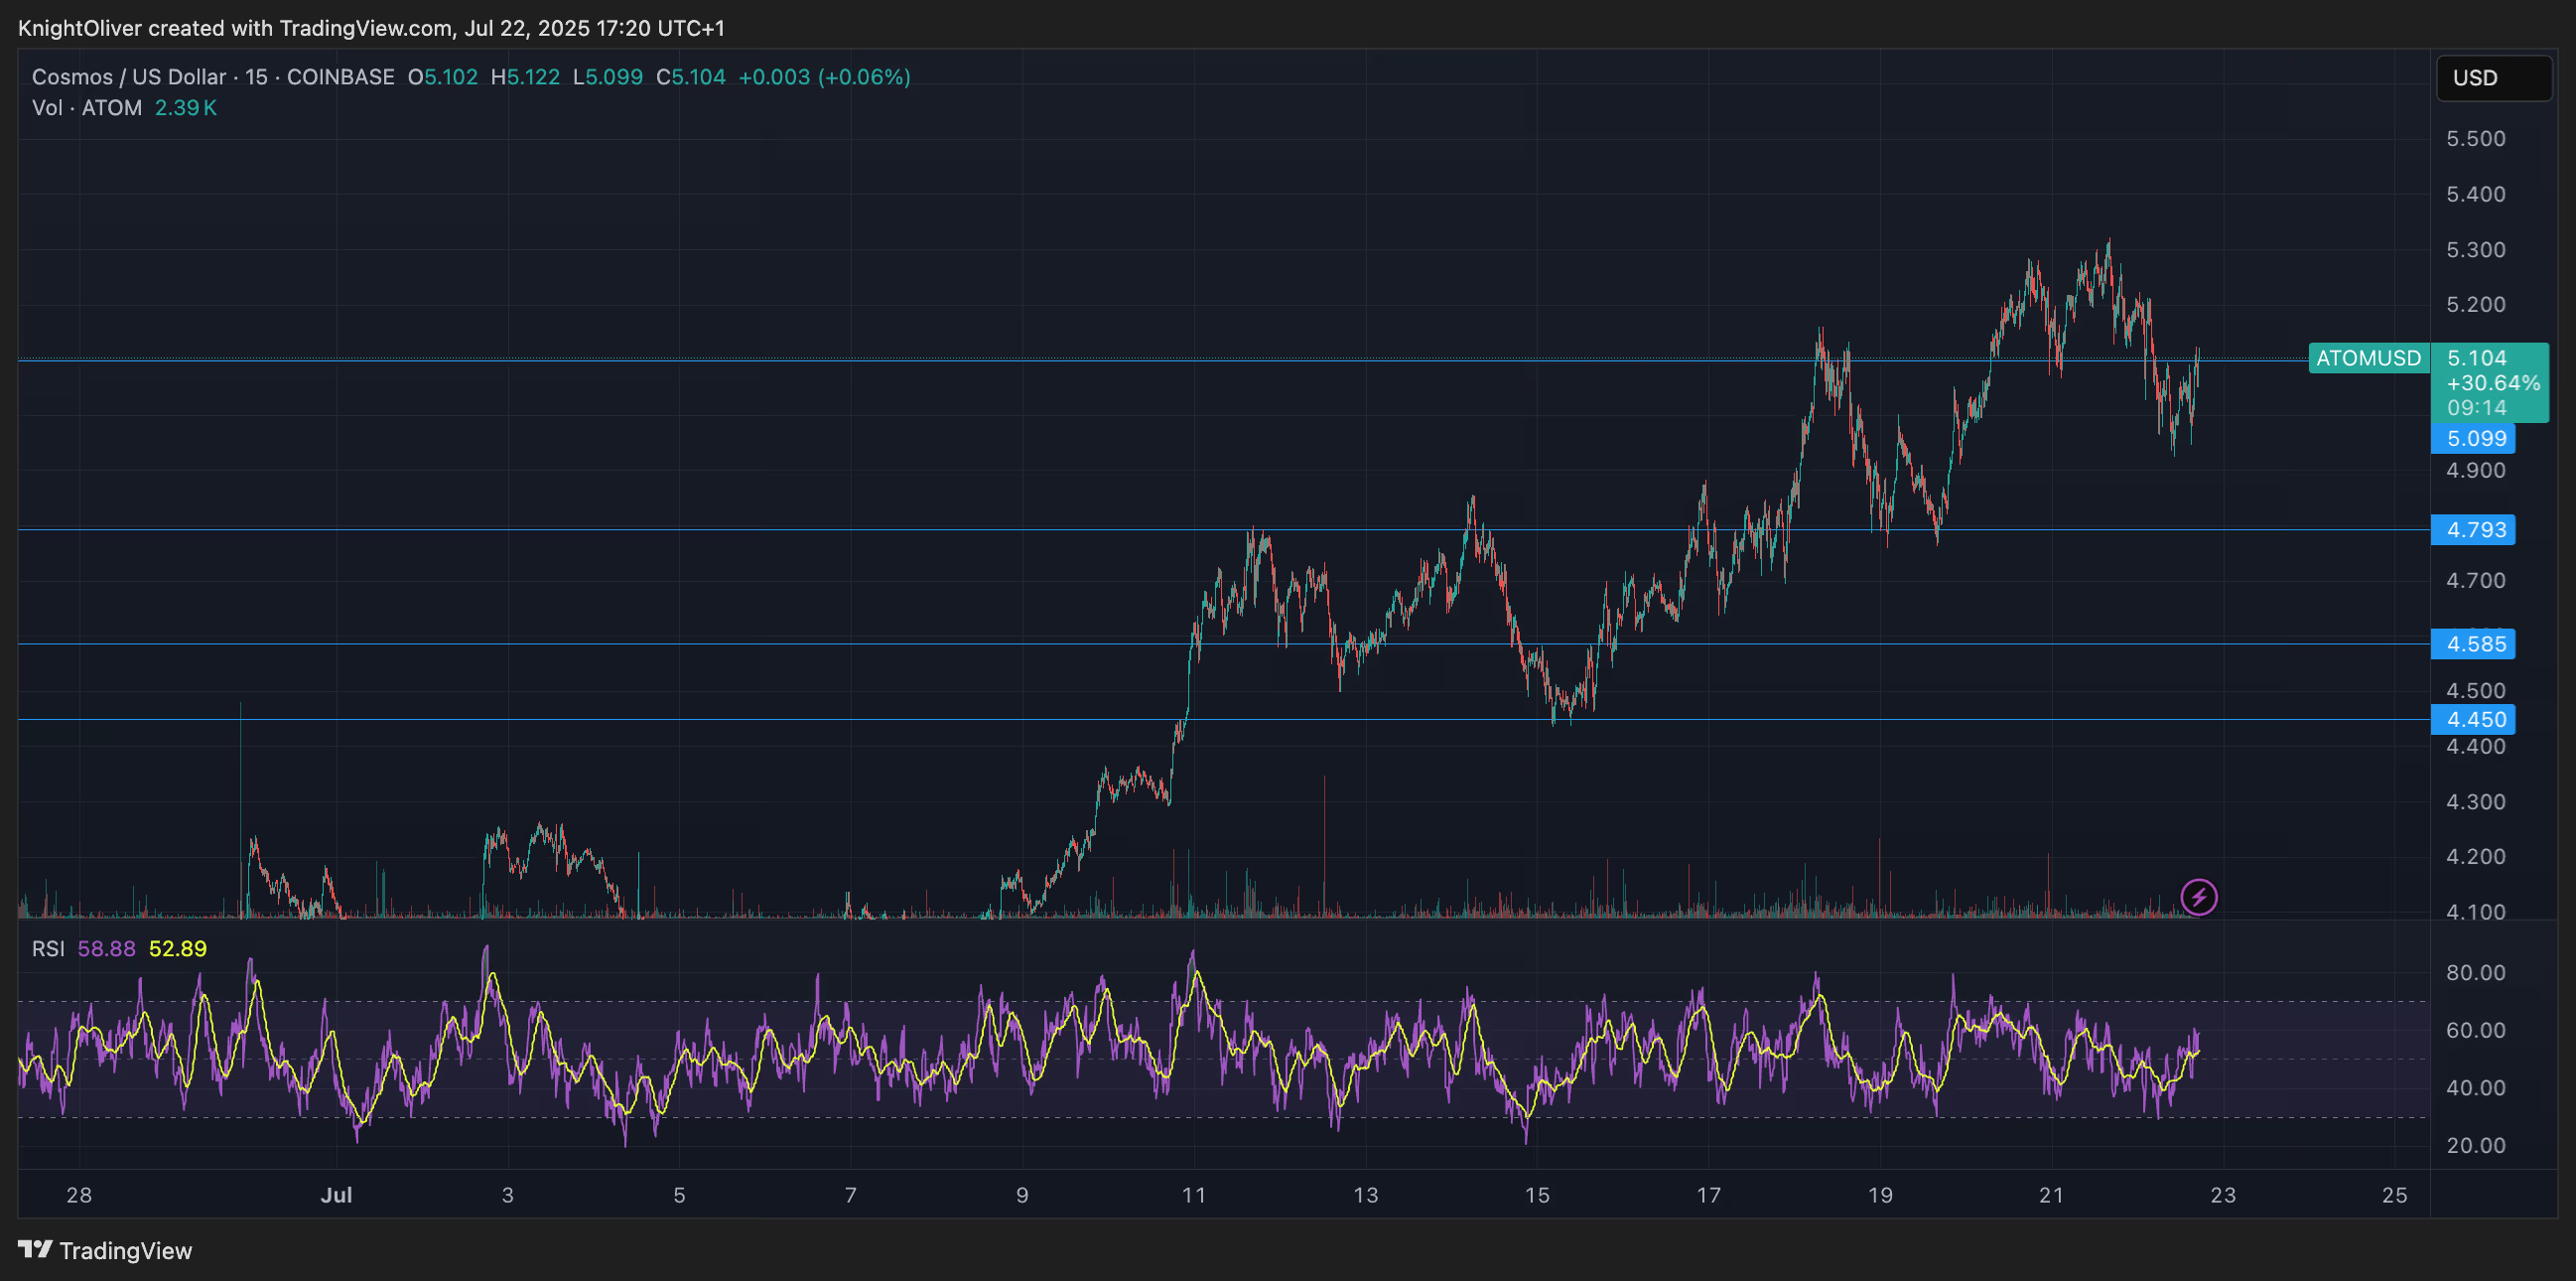Viewport: 2576px width, 1281px height.
Task: Click the TradingView wordmark text
Action: [126, 1251]
